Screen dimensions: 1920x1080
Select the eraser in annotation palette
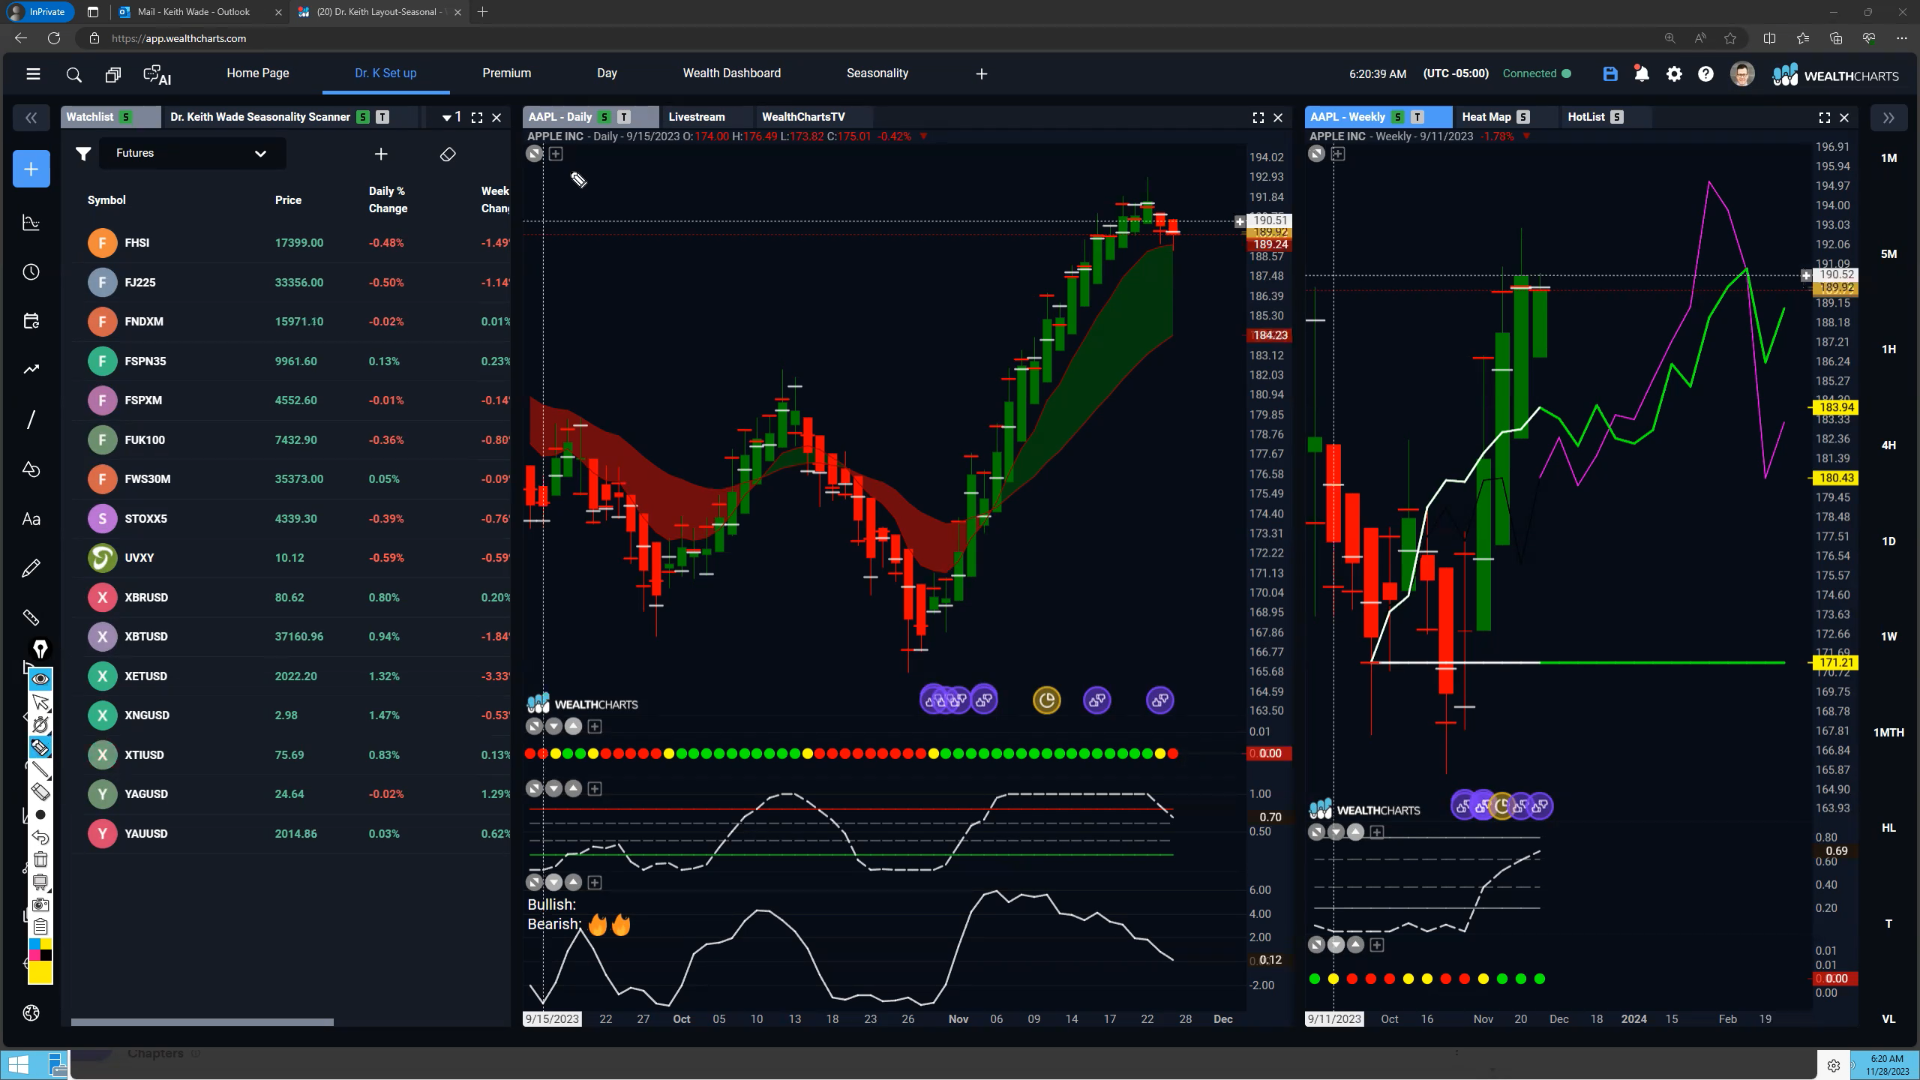(40, 792)
